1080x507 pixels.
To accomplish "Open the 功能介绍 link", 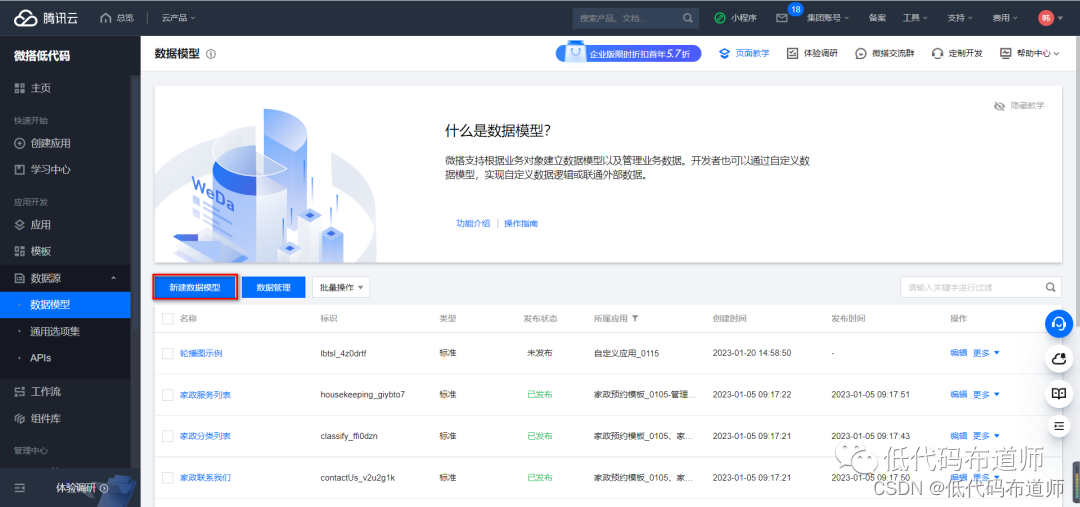I will (x=473, y=223).
